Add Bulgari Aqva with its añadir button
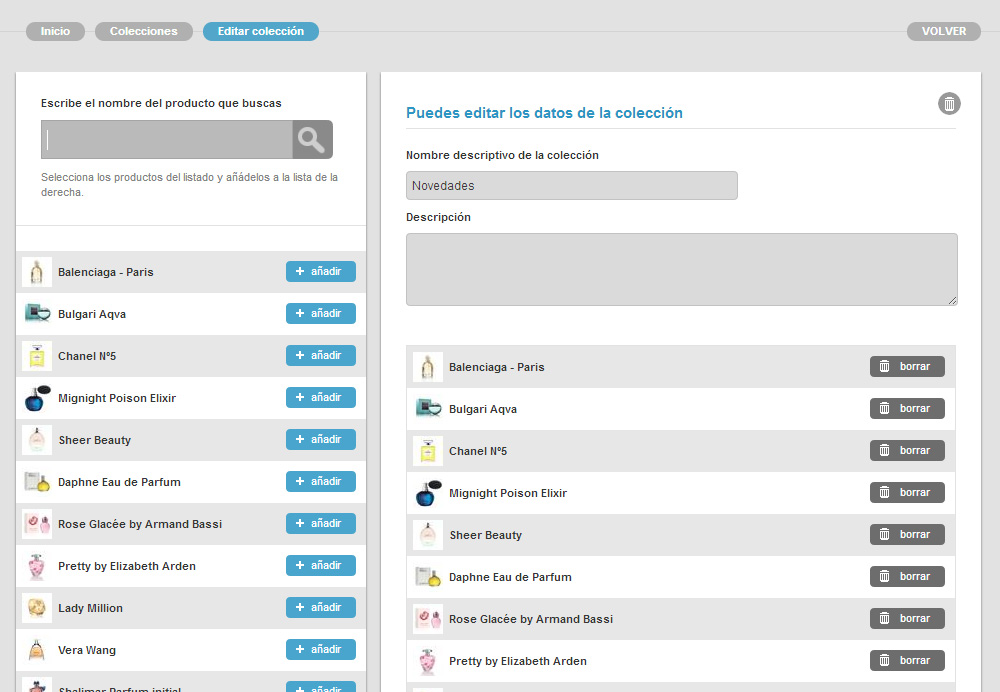 coord(321,314)
